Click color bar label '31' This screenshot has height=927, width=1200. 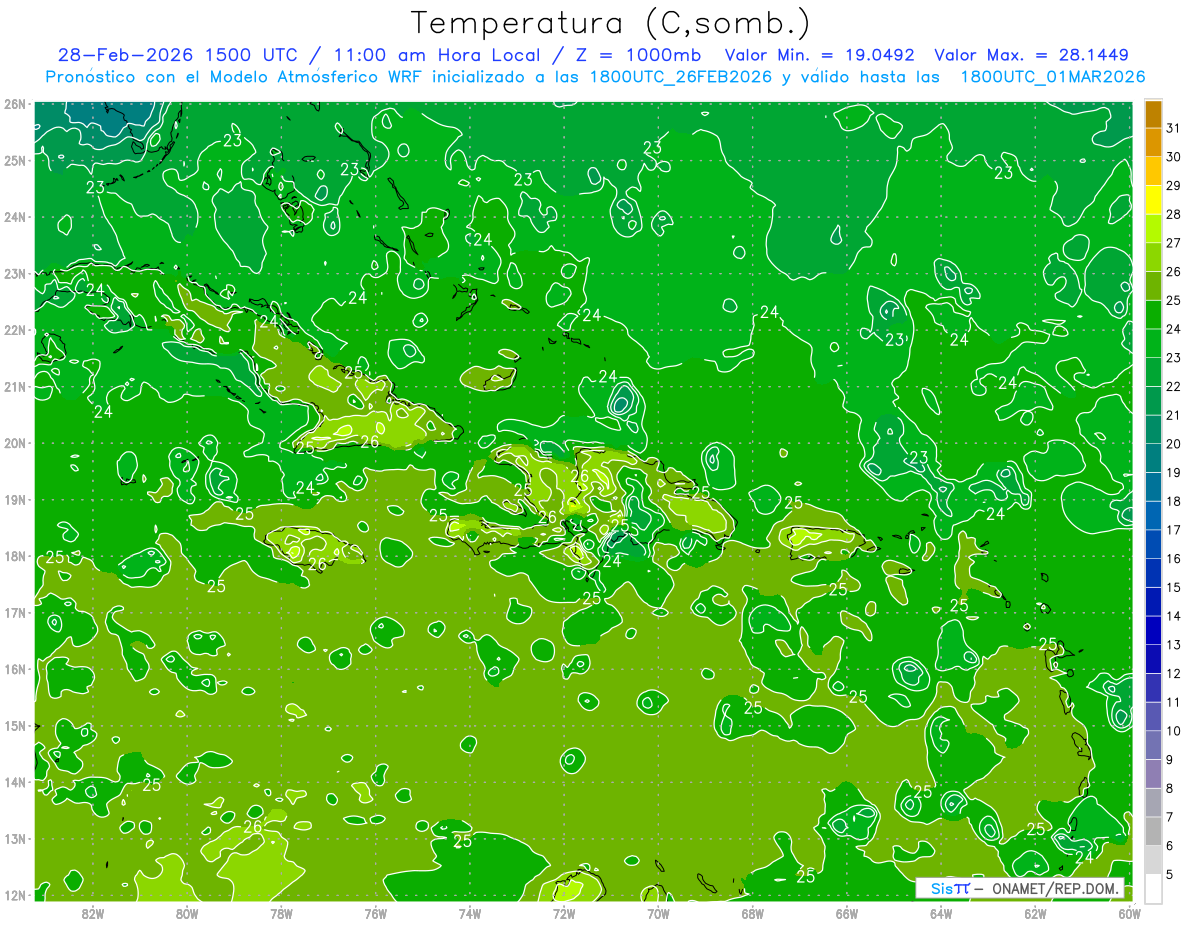1174,128
